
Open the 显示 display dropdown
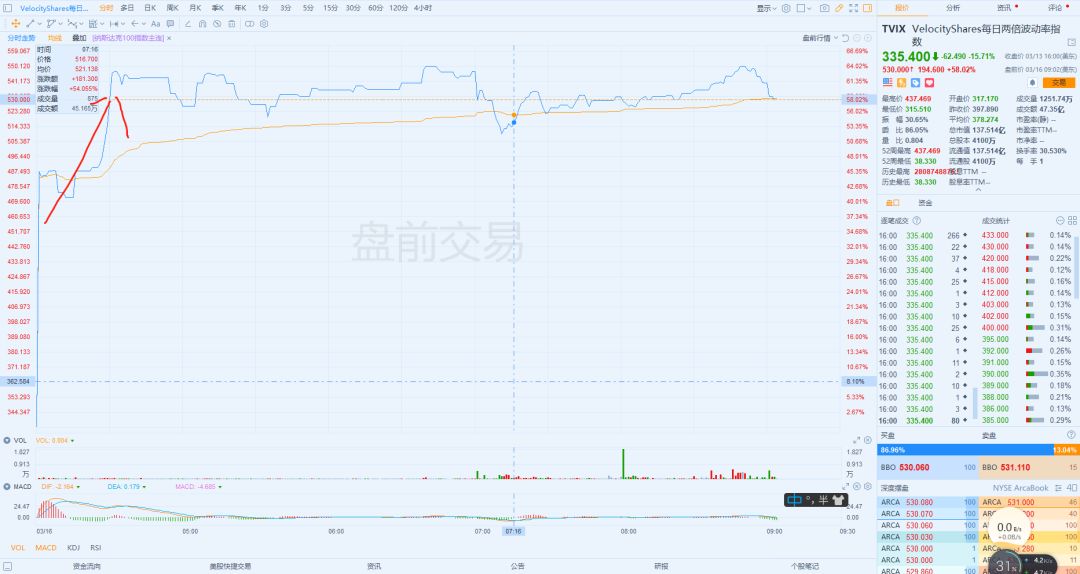(x=766, y=8)
